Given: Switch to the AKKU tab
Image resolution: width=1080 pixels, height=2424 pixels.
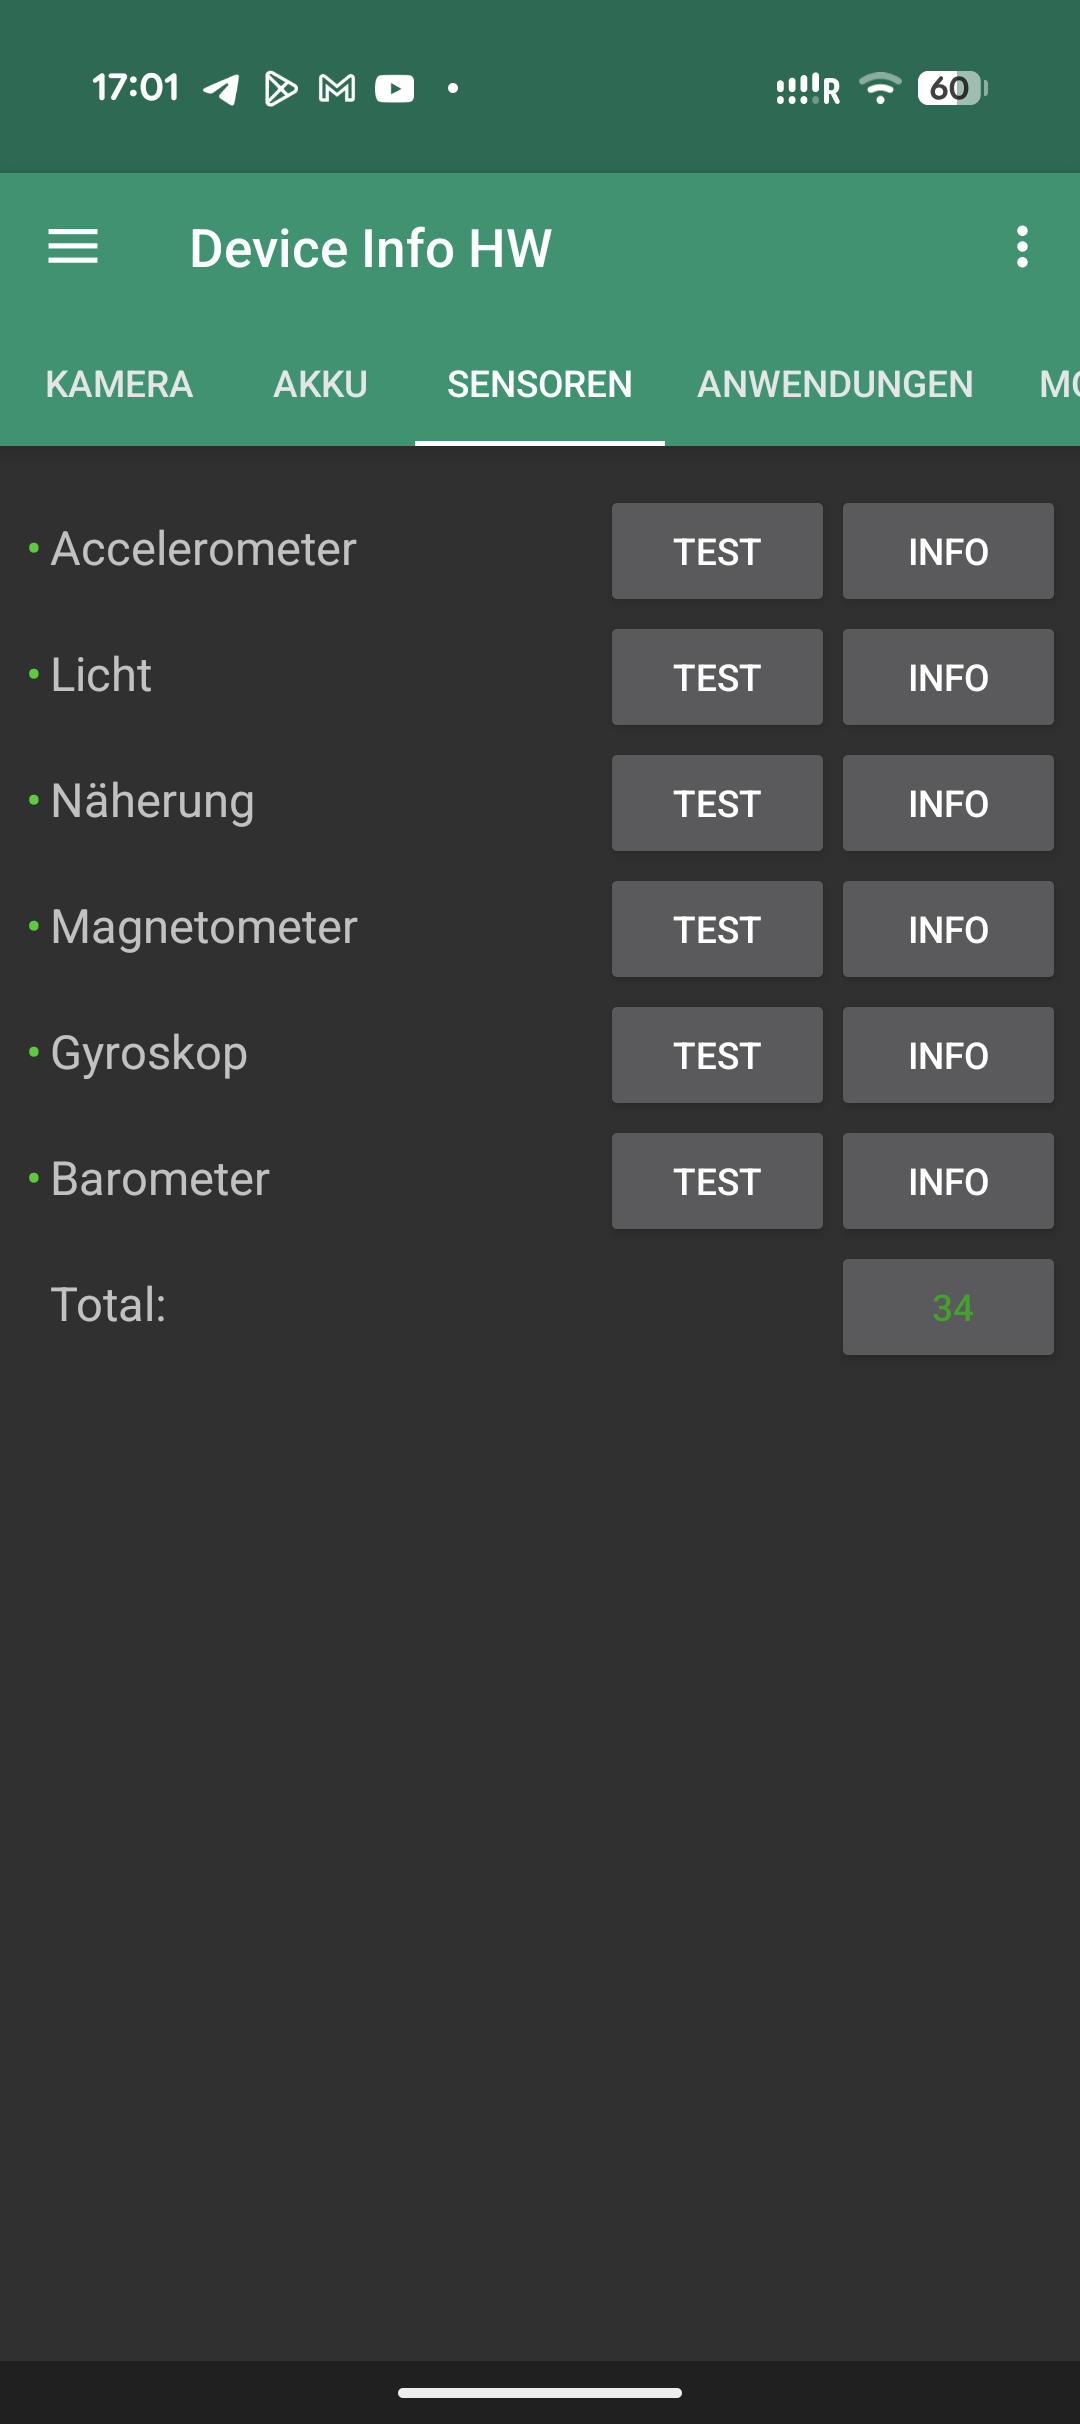Looking at the screenshot, I should (320, 385).
